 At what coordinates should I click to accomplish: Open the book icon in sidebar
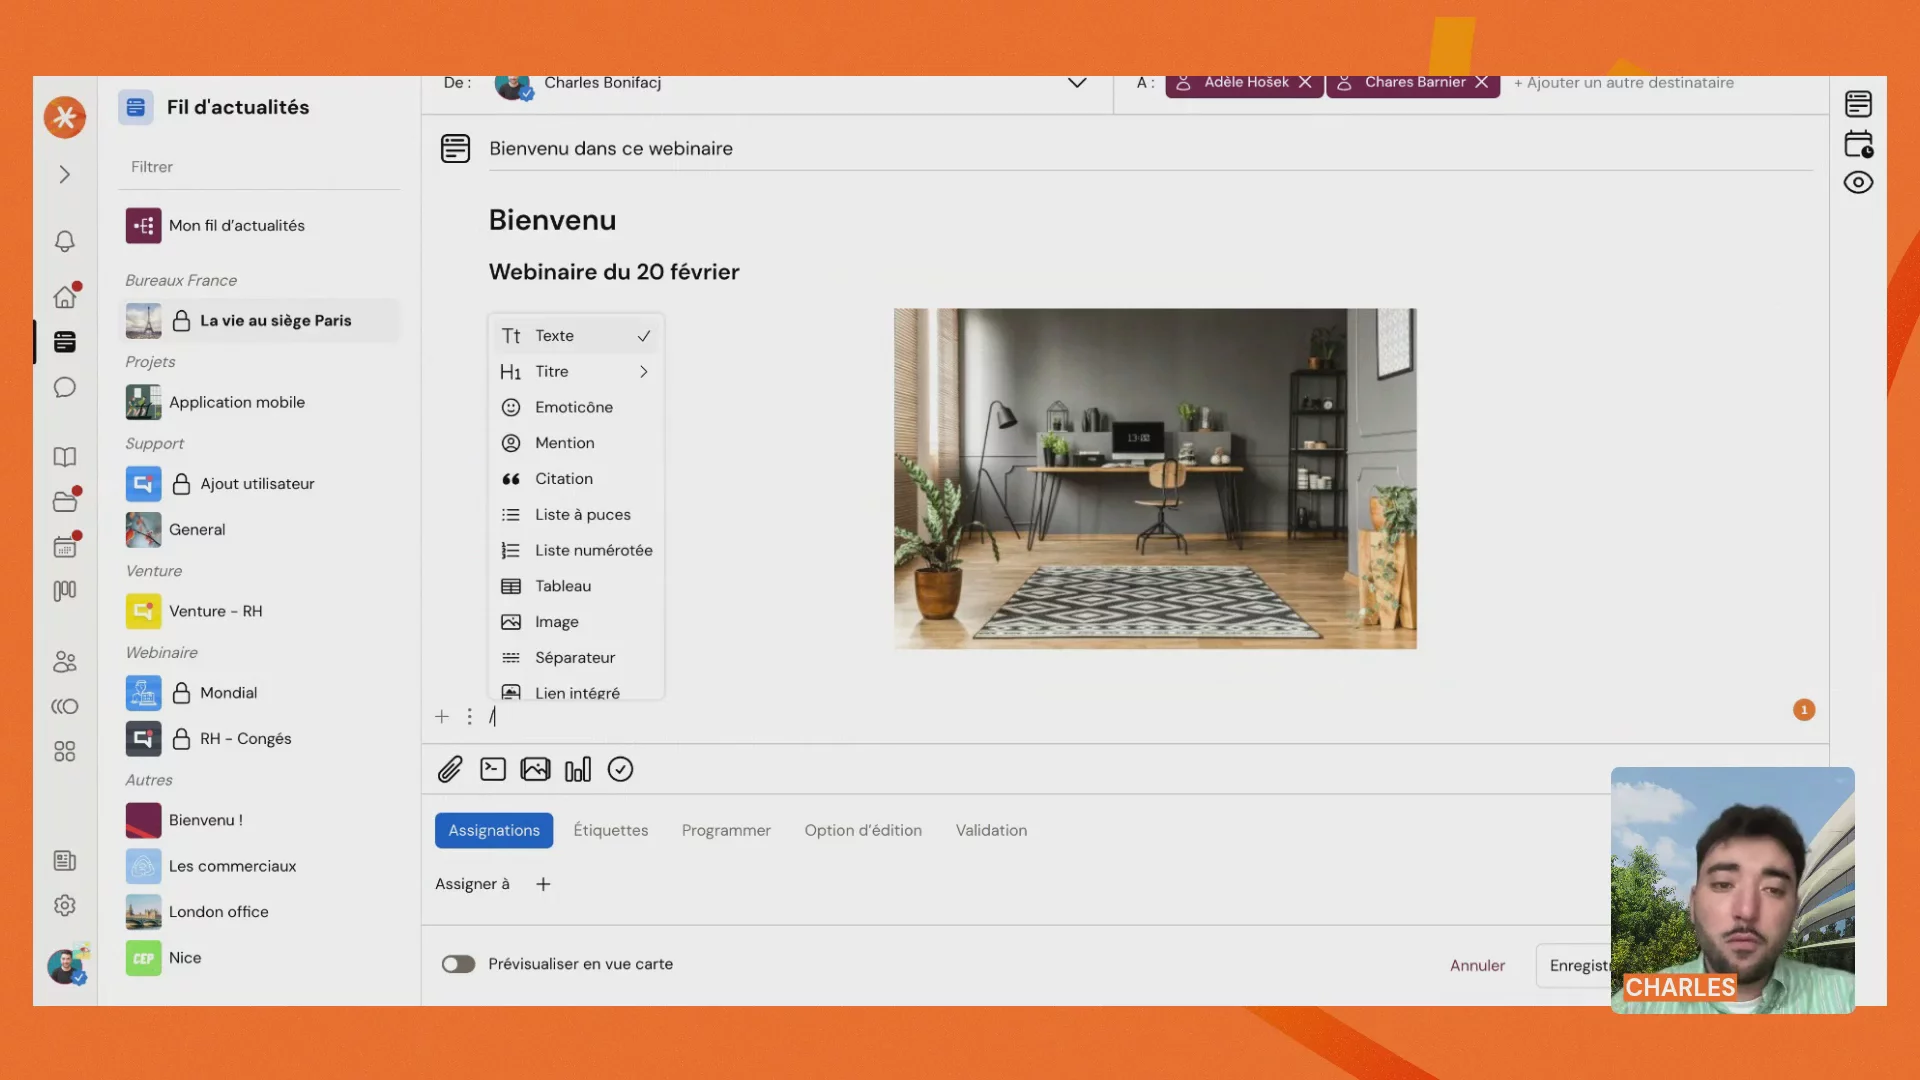(65, 457)
